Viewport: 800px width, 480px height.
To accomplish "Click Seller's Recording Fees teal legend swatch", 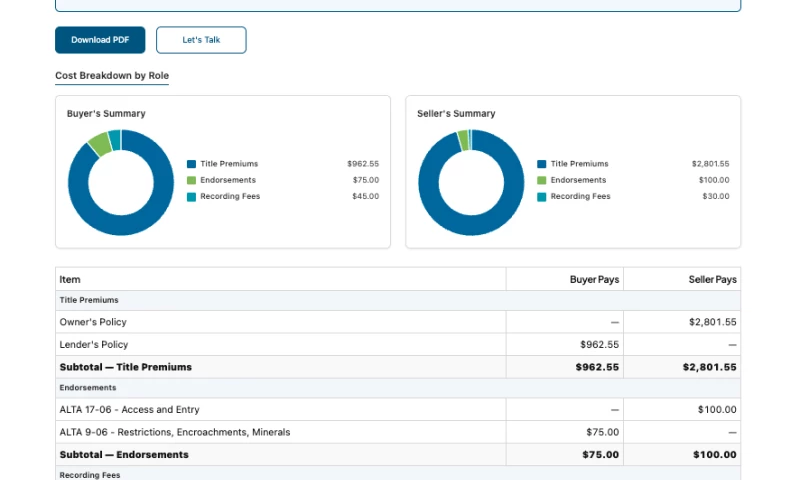I will click(542, 196).
